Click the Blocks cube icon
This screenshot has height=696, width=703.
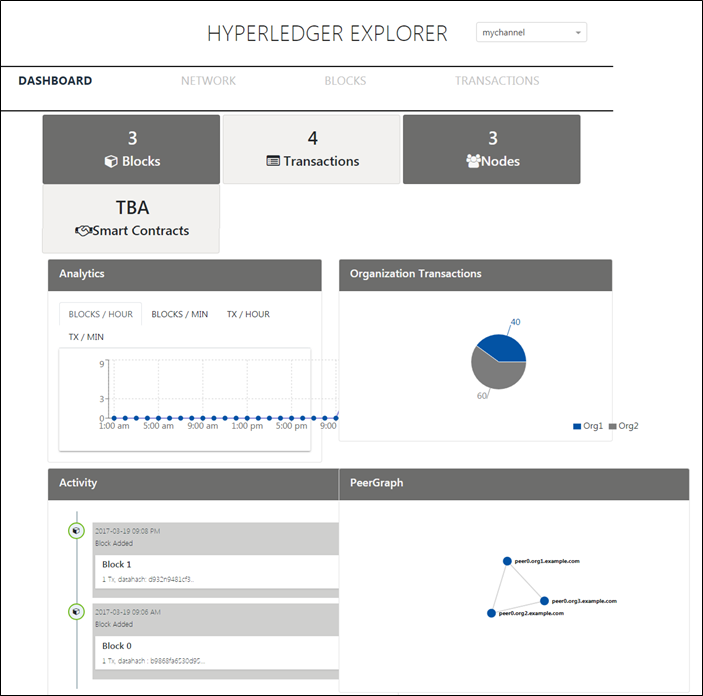coord(111,161)
